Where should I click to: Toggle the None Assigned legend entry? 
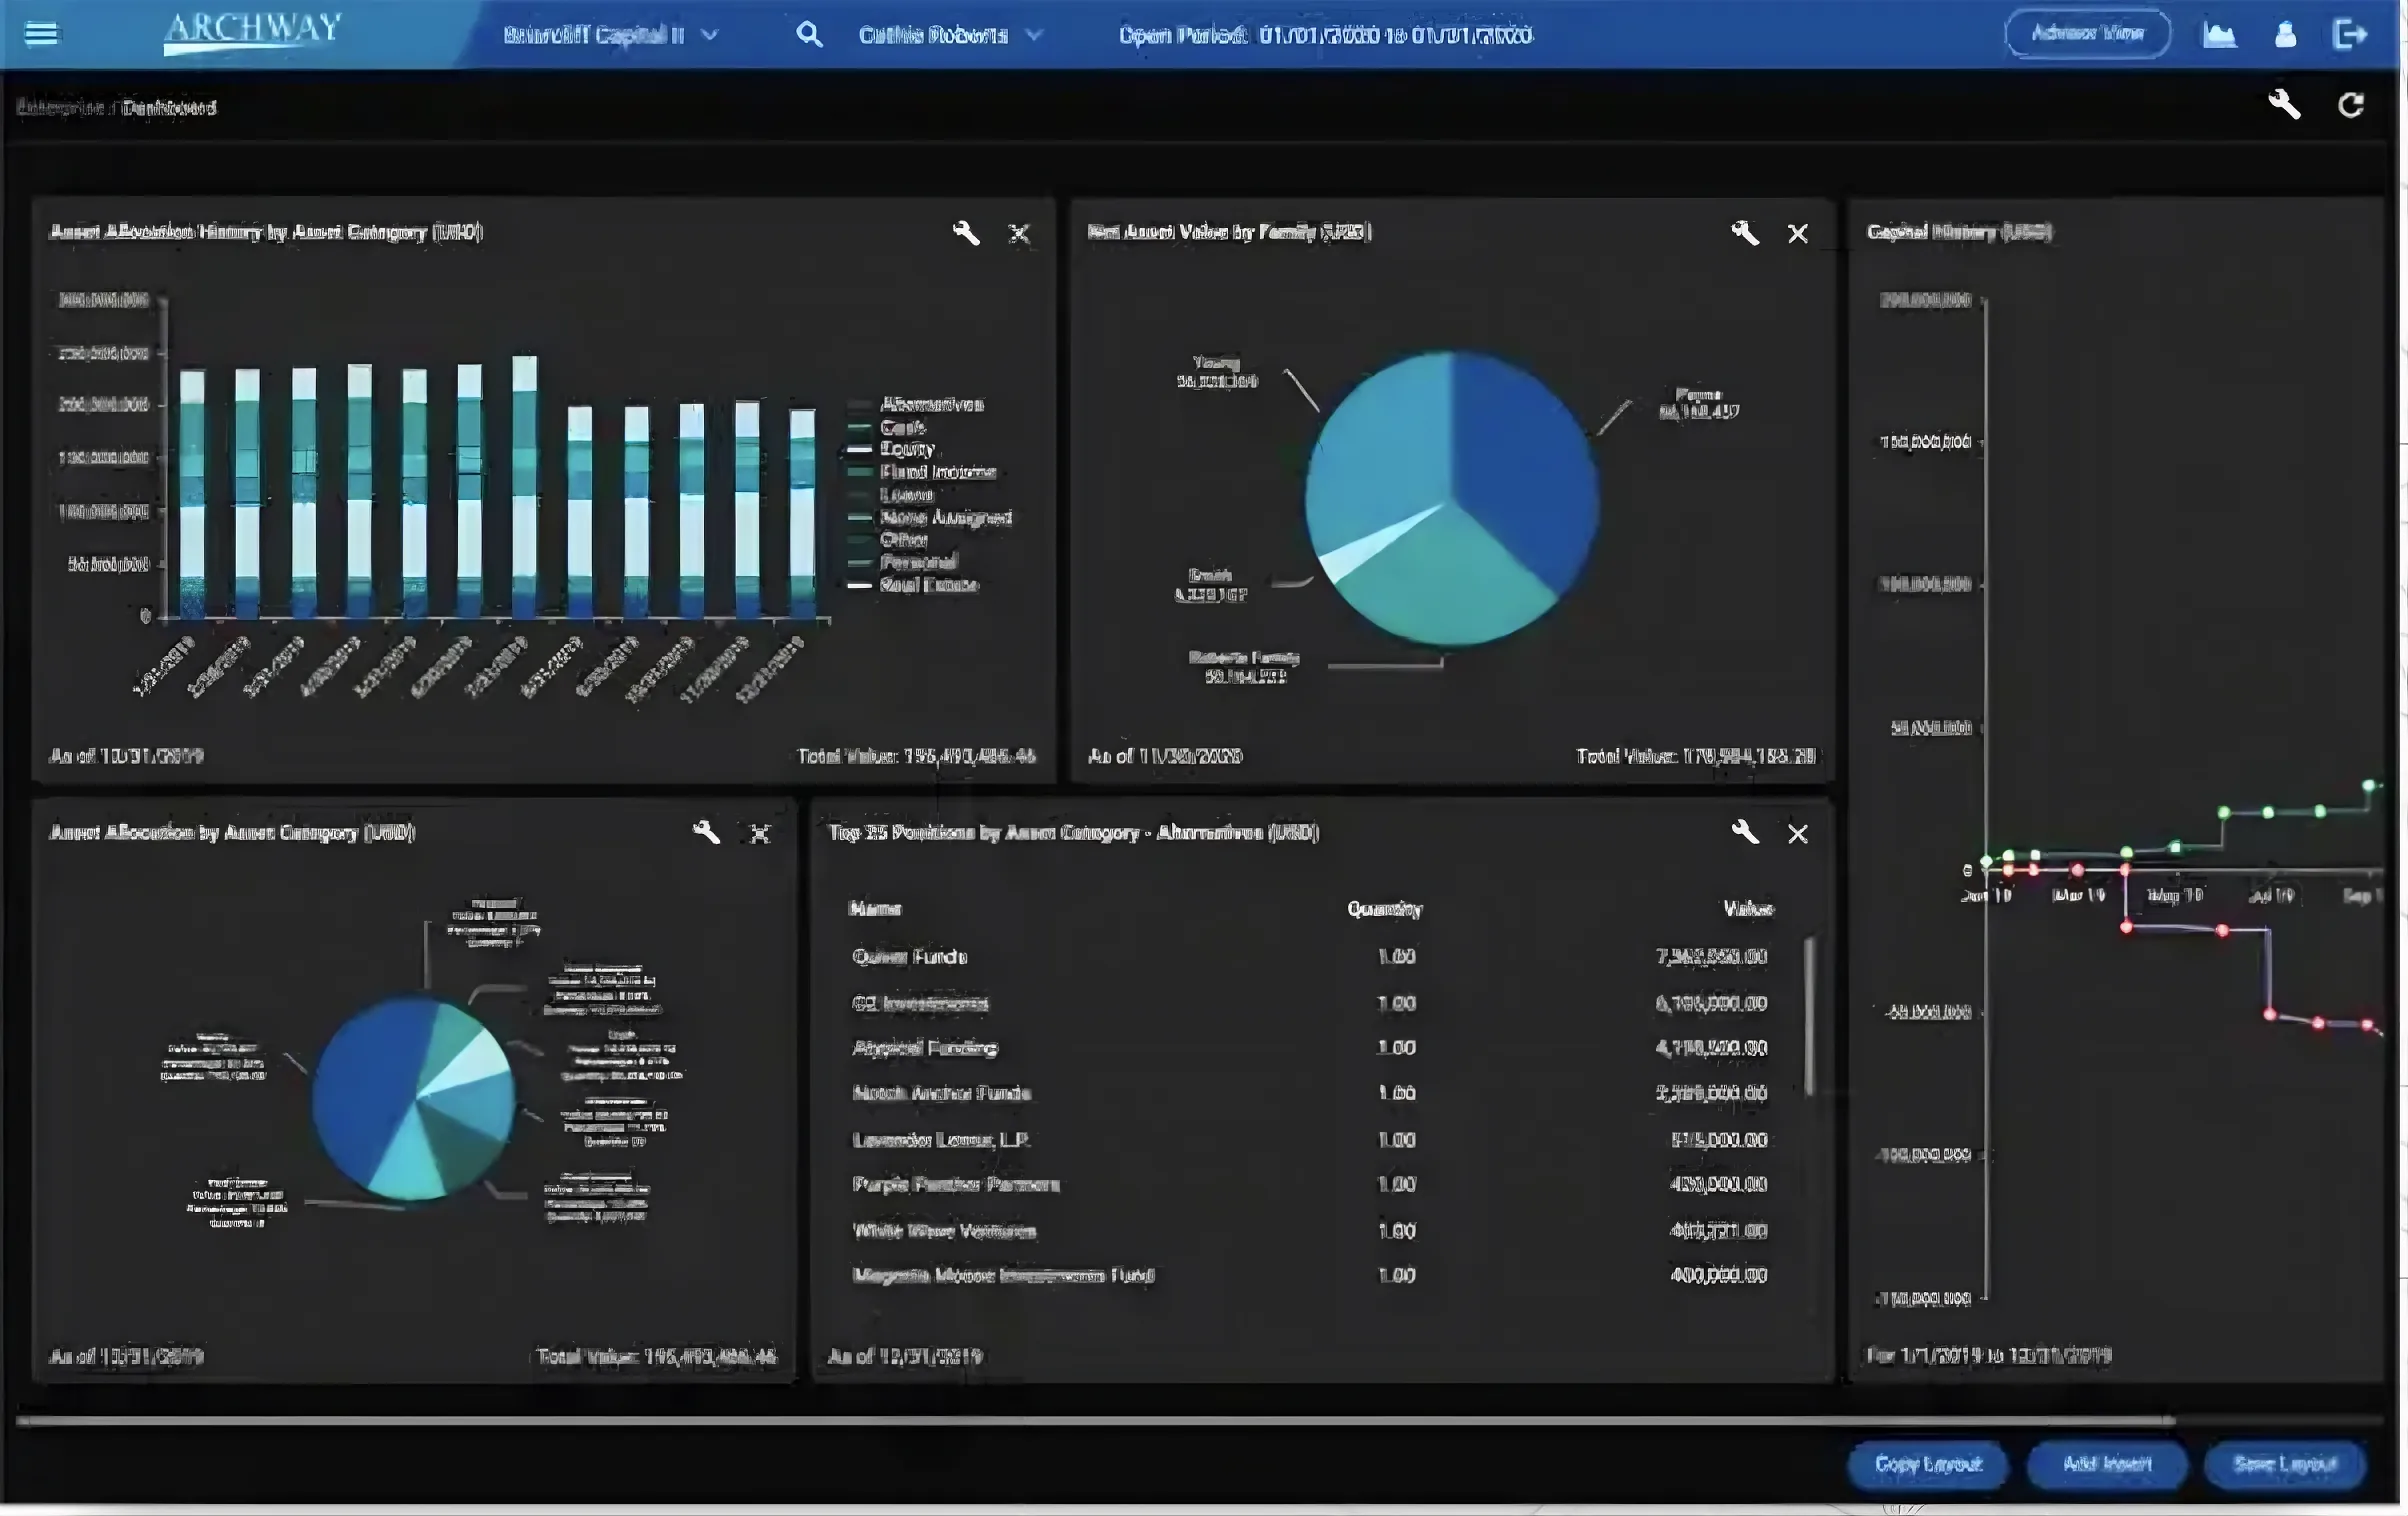point(930,517)
